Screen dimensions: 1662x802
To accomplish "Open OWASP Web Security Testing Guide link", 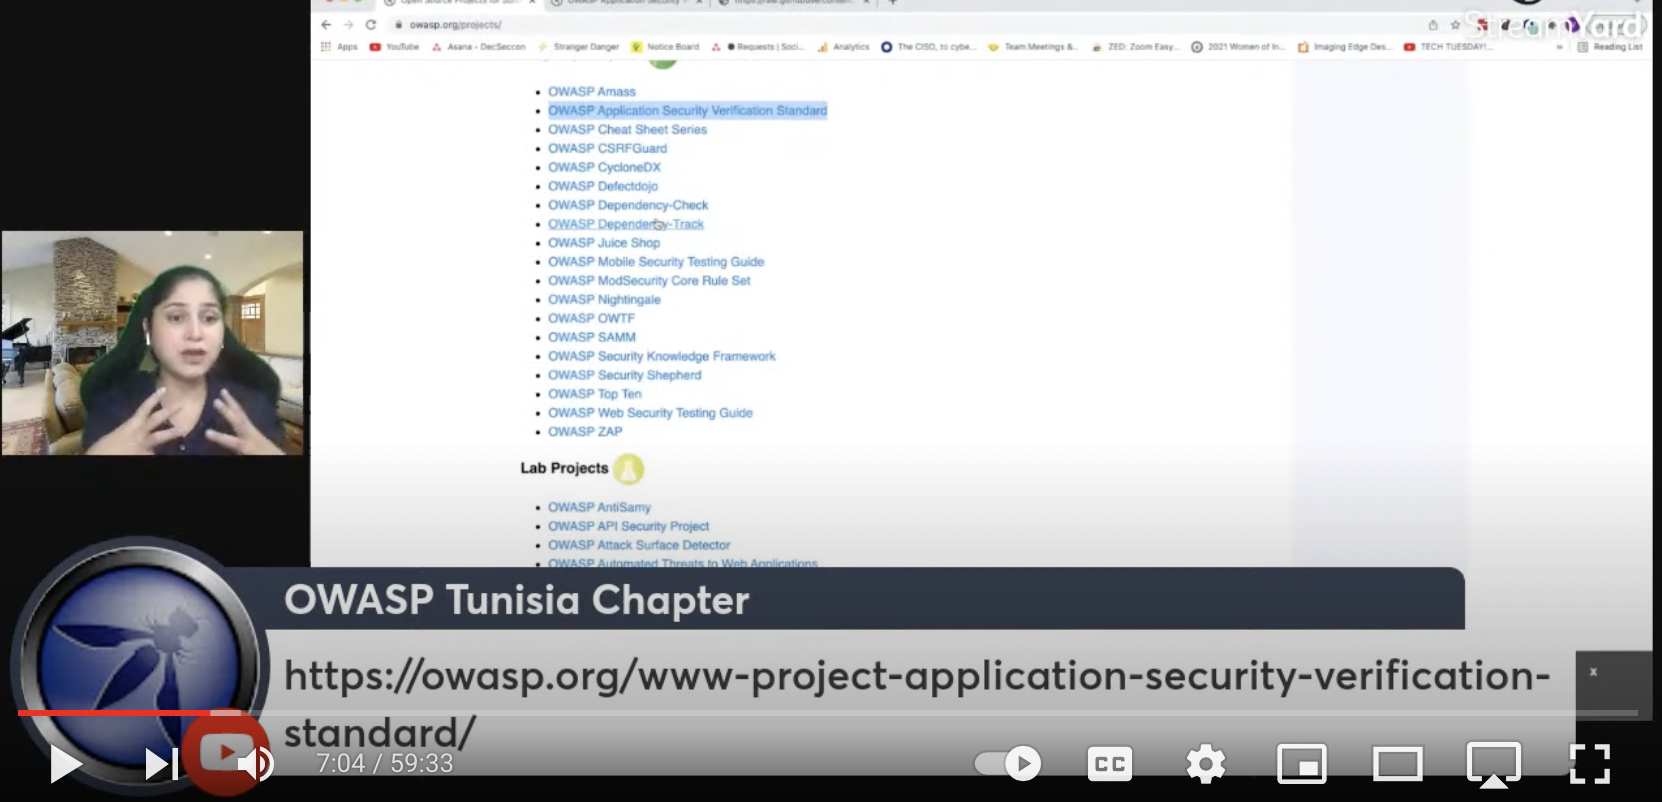I will tap(651, 414).
